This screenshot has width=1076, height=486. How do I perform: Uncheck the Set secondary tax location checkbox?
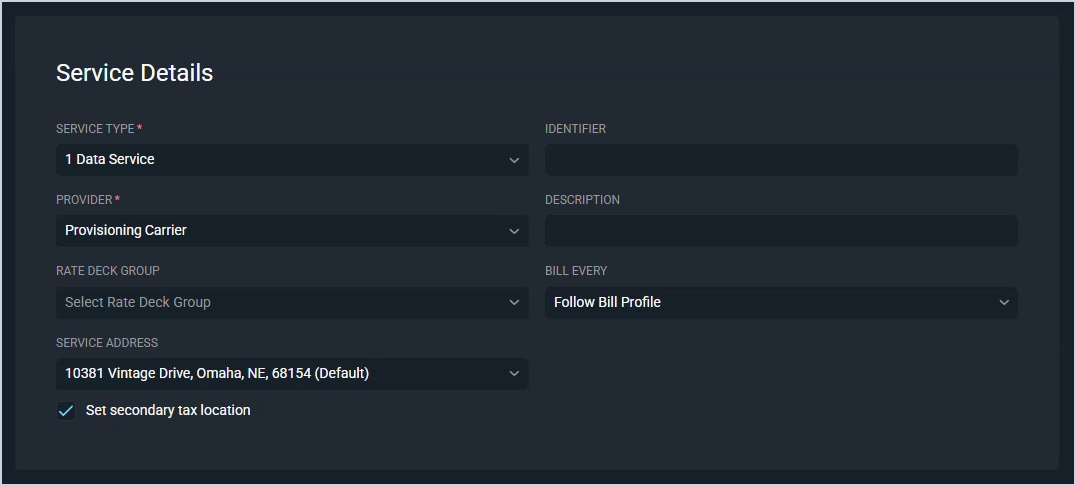coord(66,410)
